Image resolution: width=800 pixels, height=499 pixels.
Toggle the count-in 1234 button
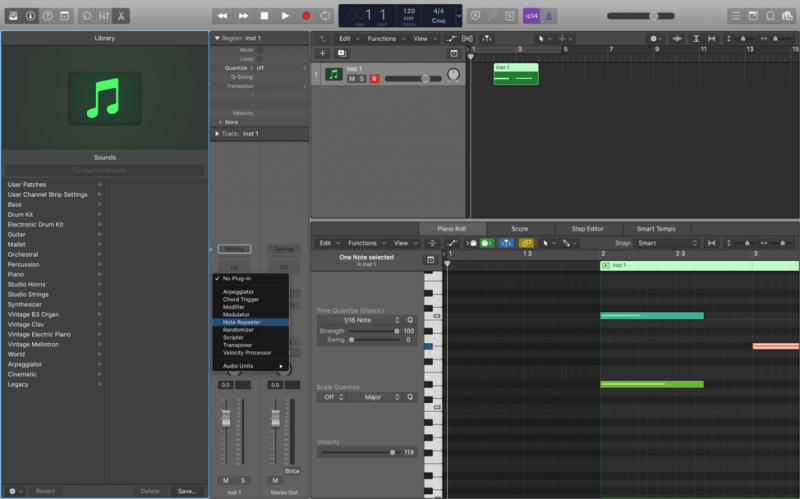pyautogui.click(x=532, y=16)
